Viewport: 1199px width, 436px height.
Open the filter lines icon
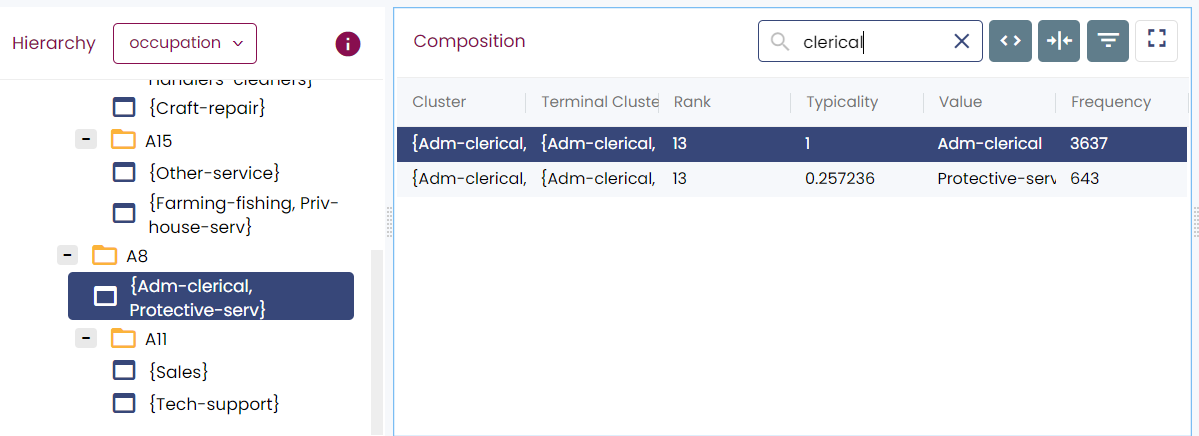click(1108, 41)
